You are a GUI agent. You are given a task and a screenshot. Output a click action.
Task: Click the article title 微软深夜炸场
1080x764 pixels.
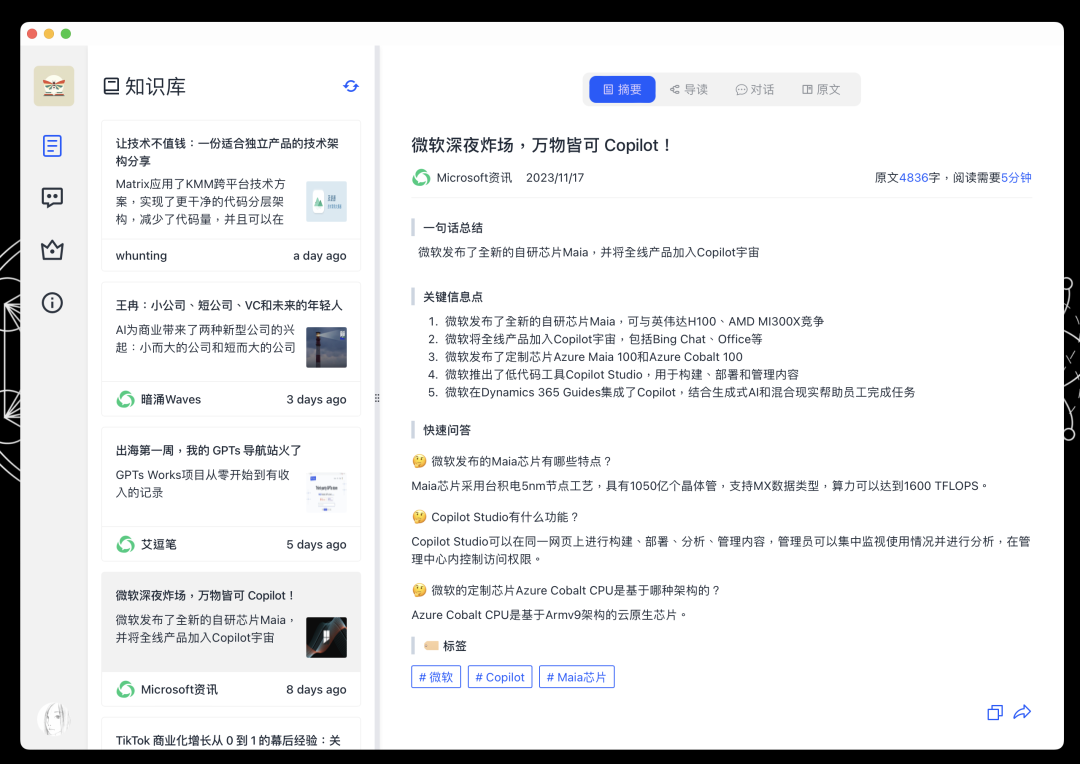tap(541, 145)
